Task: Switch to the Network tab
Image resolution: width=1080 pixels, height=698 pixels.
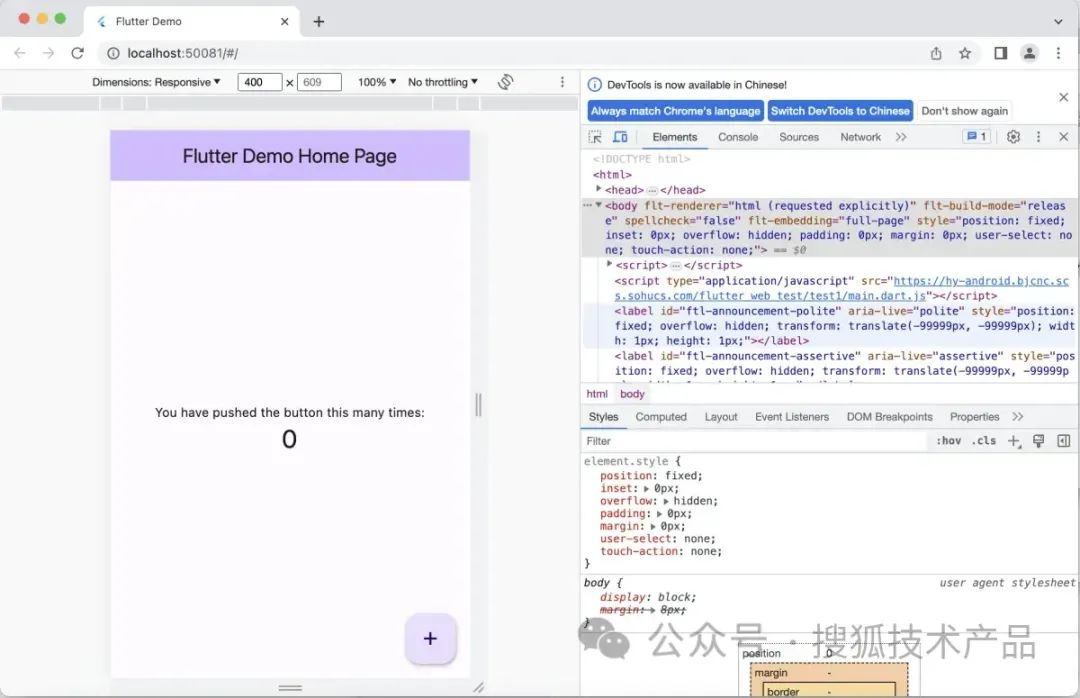Action: (860, 137)
